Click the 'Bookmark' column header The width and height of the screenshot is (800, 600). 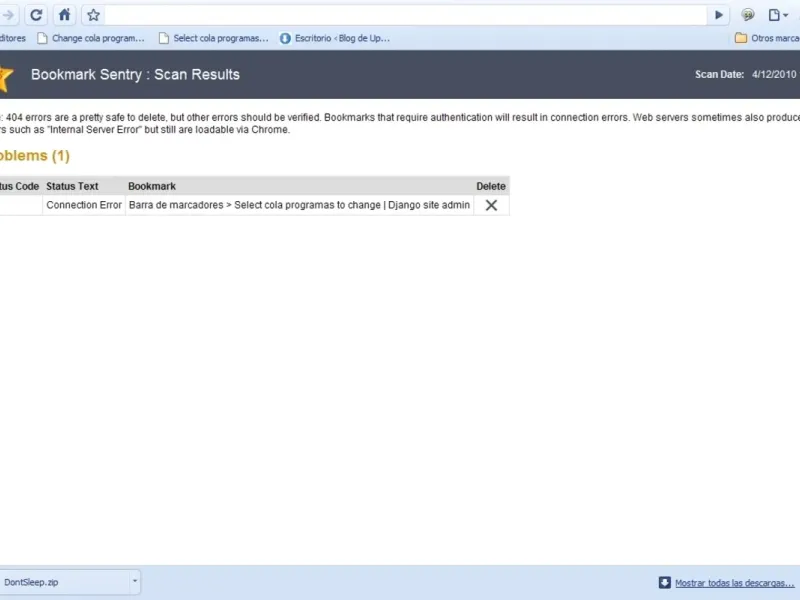pyautogui.click(x=152, y=186)
